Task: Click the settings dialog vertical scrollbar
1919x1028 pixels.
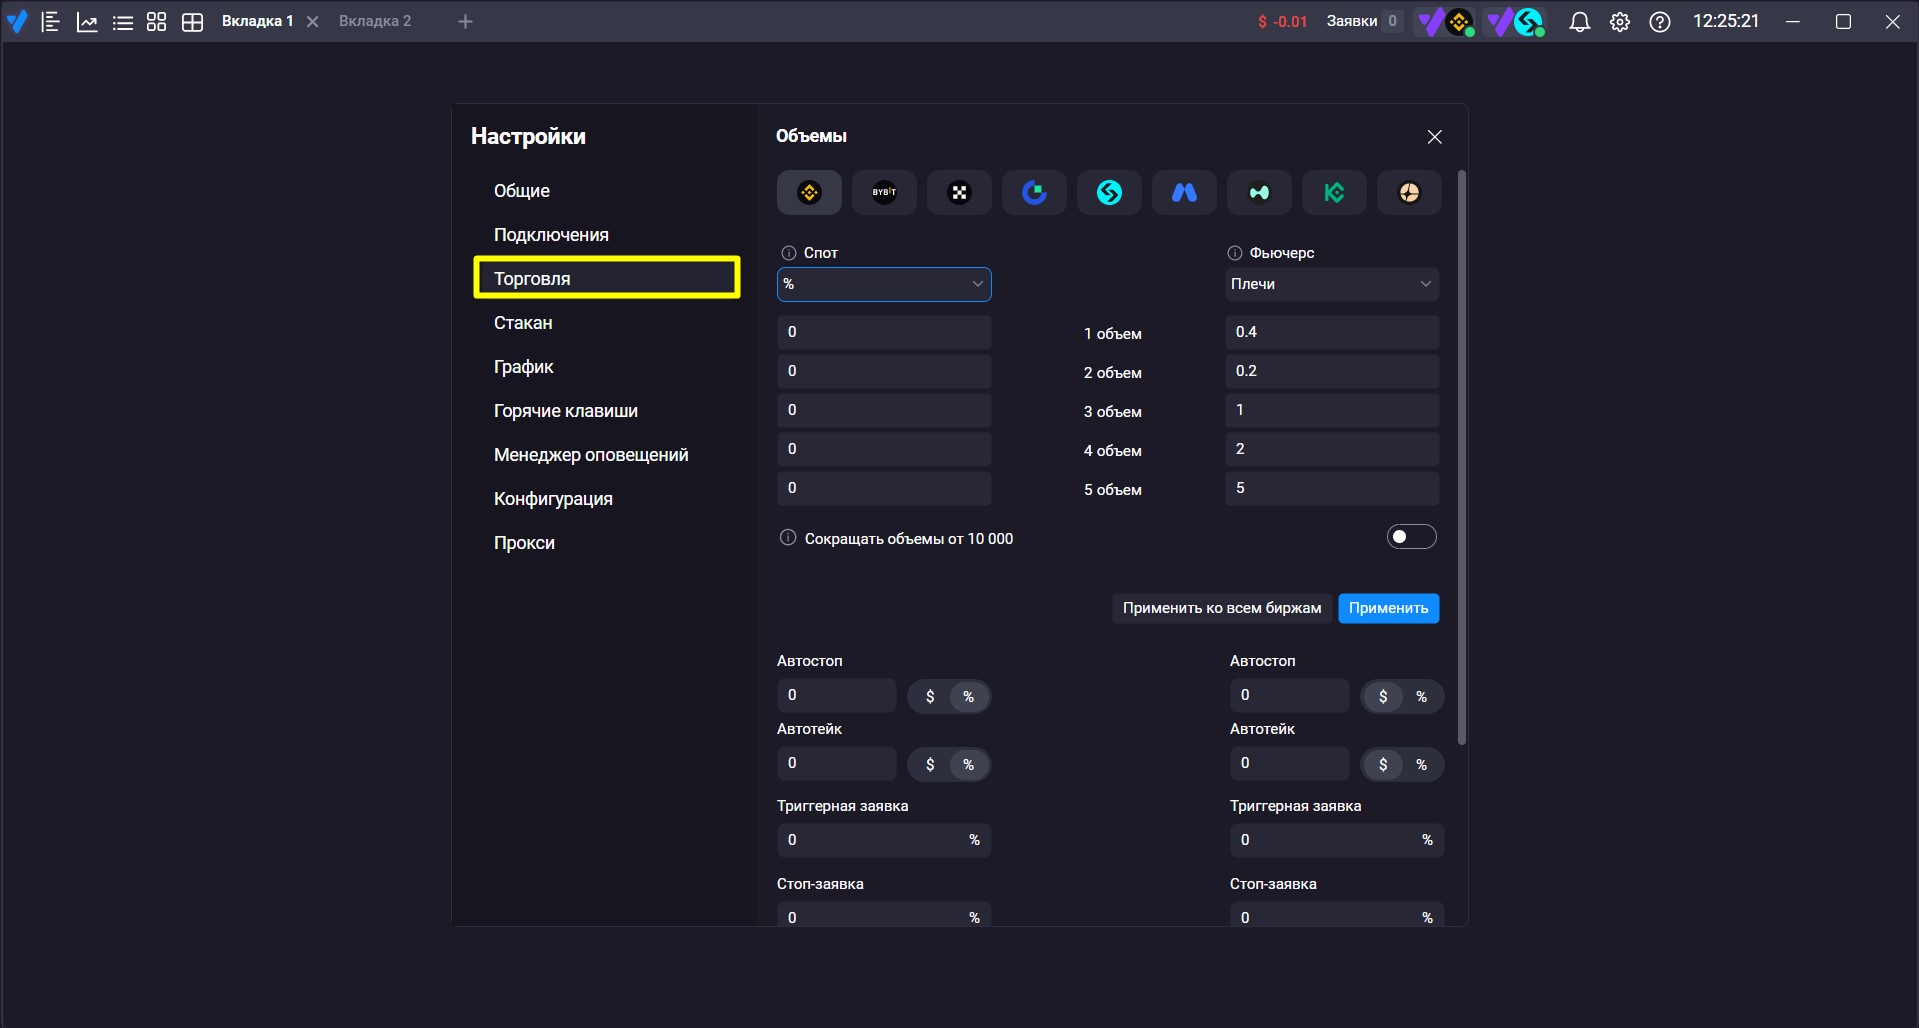Action: click(1461, 458)
